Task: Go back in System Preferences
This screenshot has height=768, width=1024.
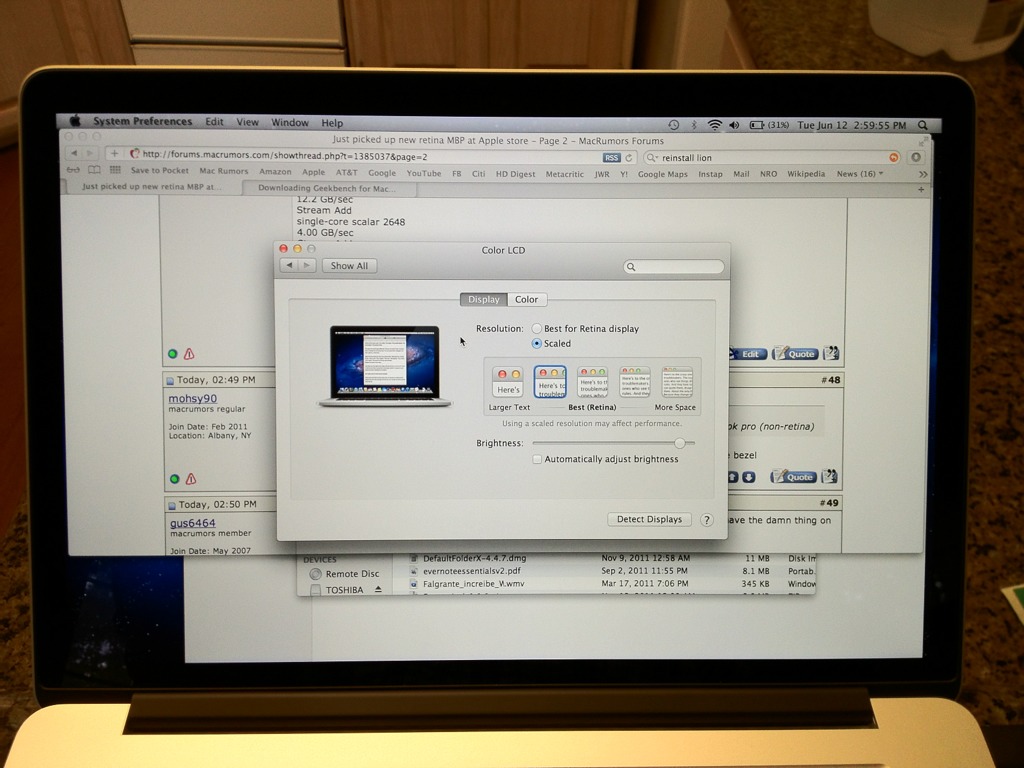Action: (x=289, y=265)
